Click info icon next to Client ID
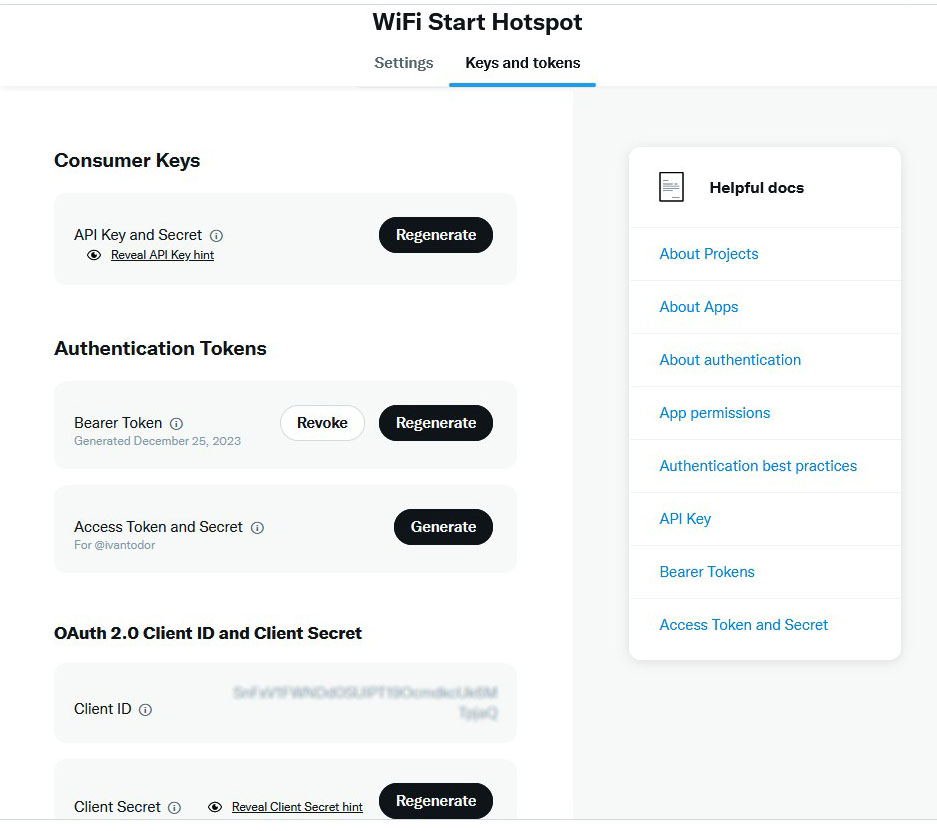937x831 pixels. click(145, 710)
